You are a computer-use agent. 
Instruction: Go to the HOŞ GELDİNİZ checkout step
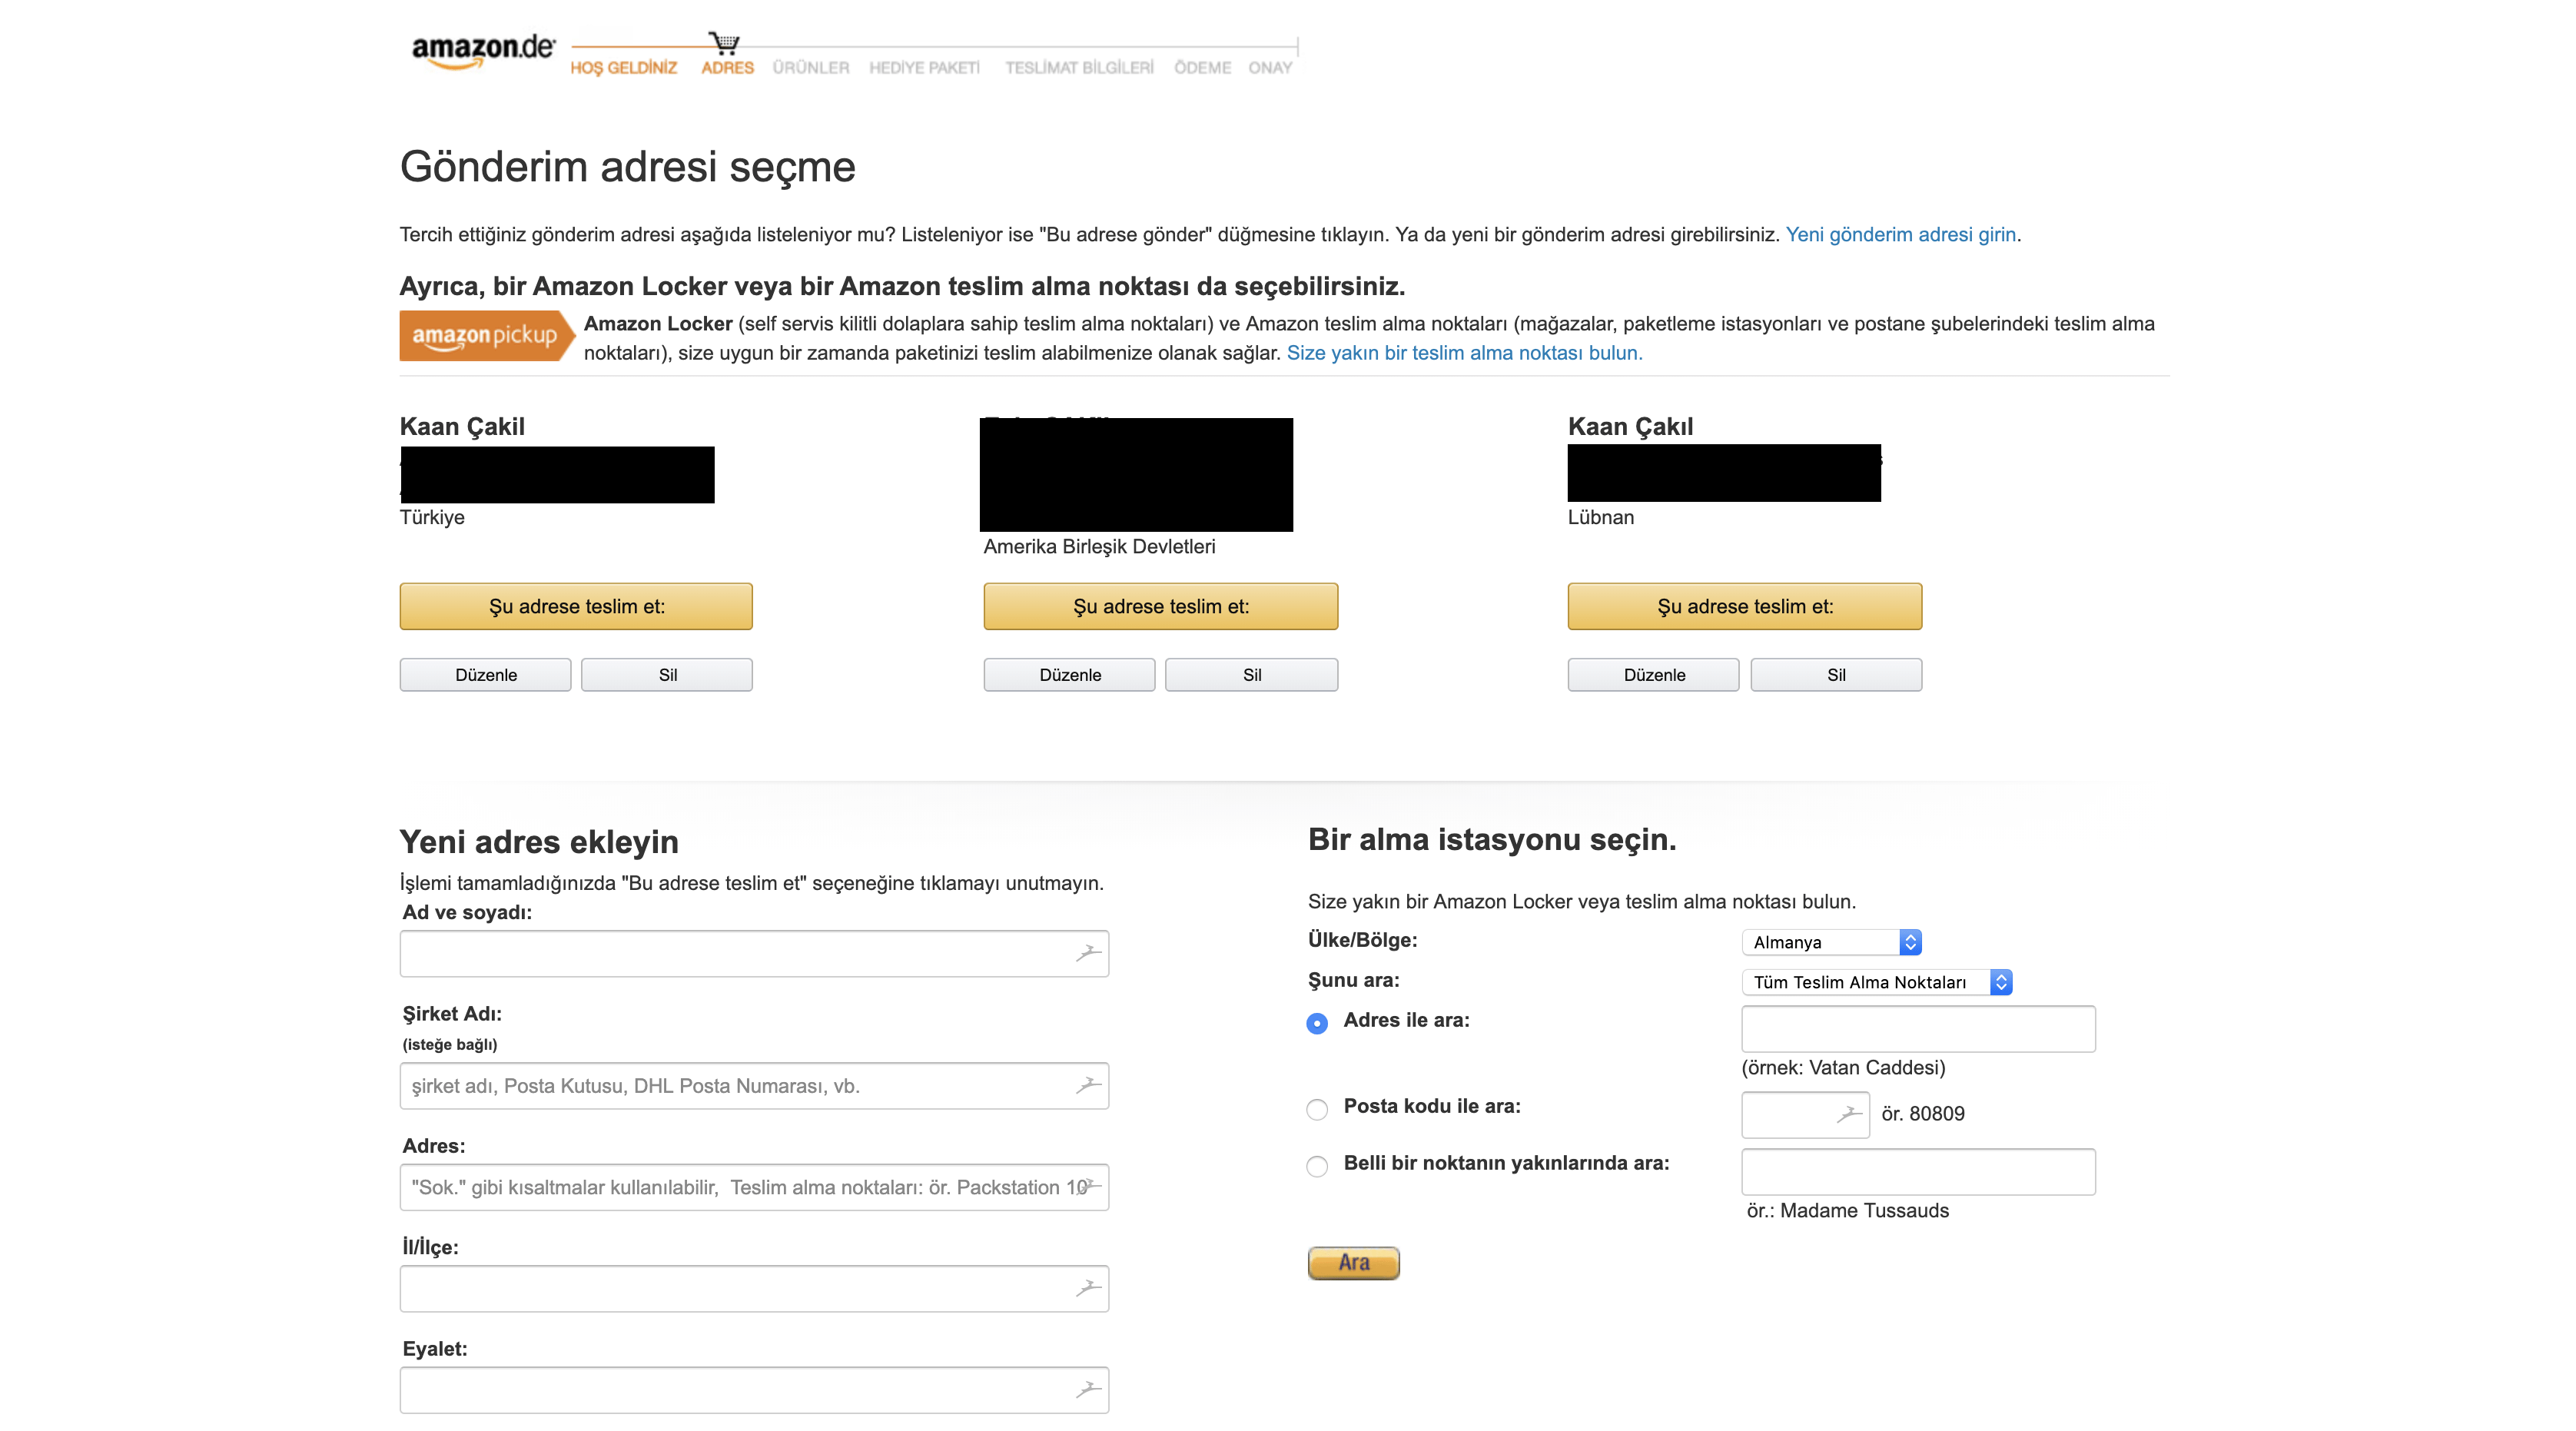pyautogui.click(x=623, y=68)
